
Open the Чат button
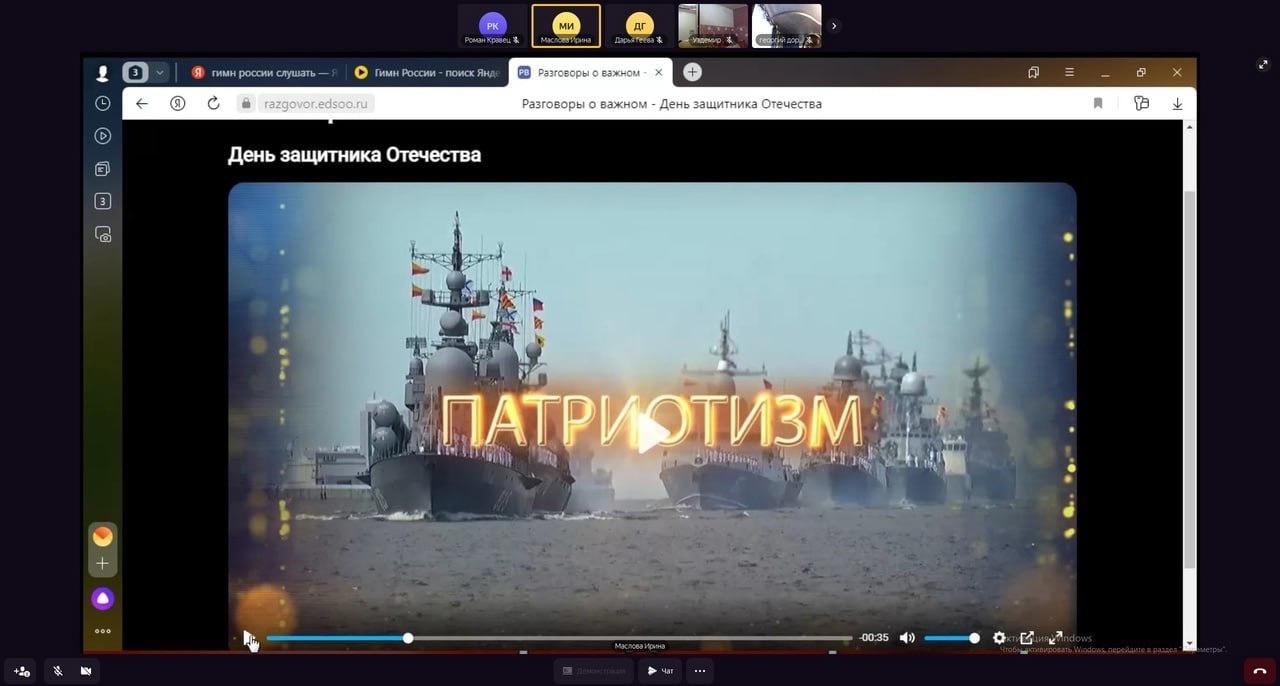click(661, 671)
